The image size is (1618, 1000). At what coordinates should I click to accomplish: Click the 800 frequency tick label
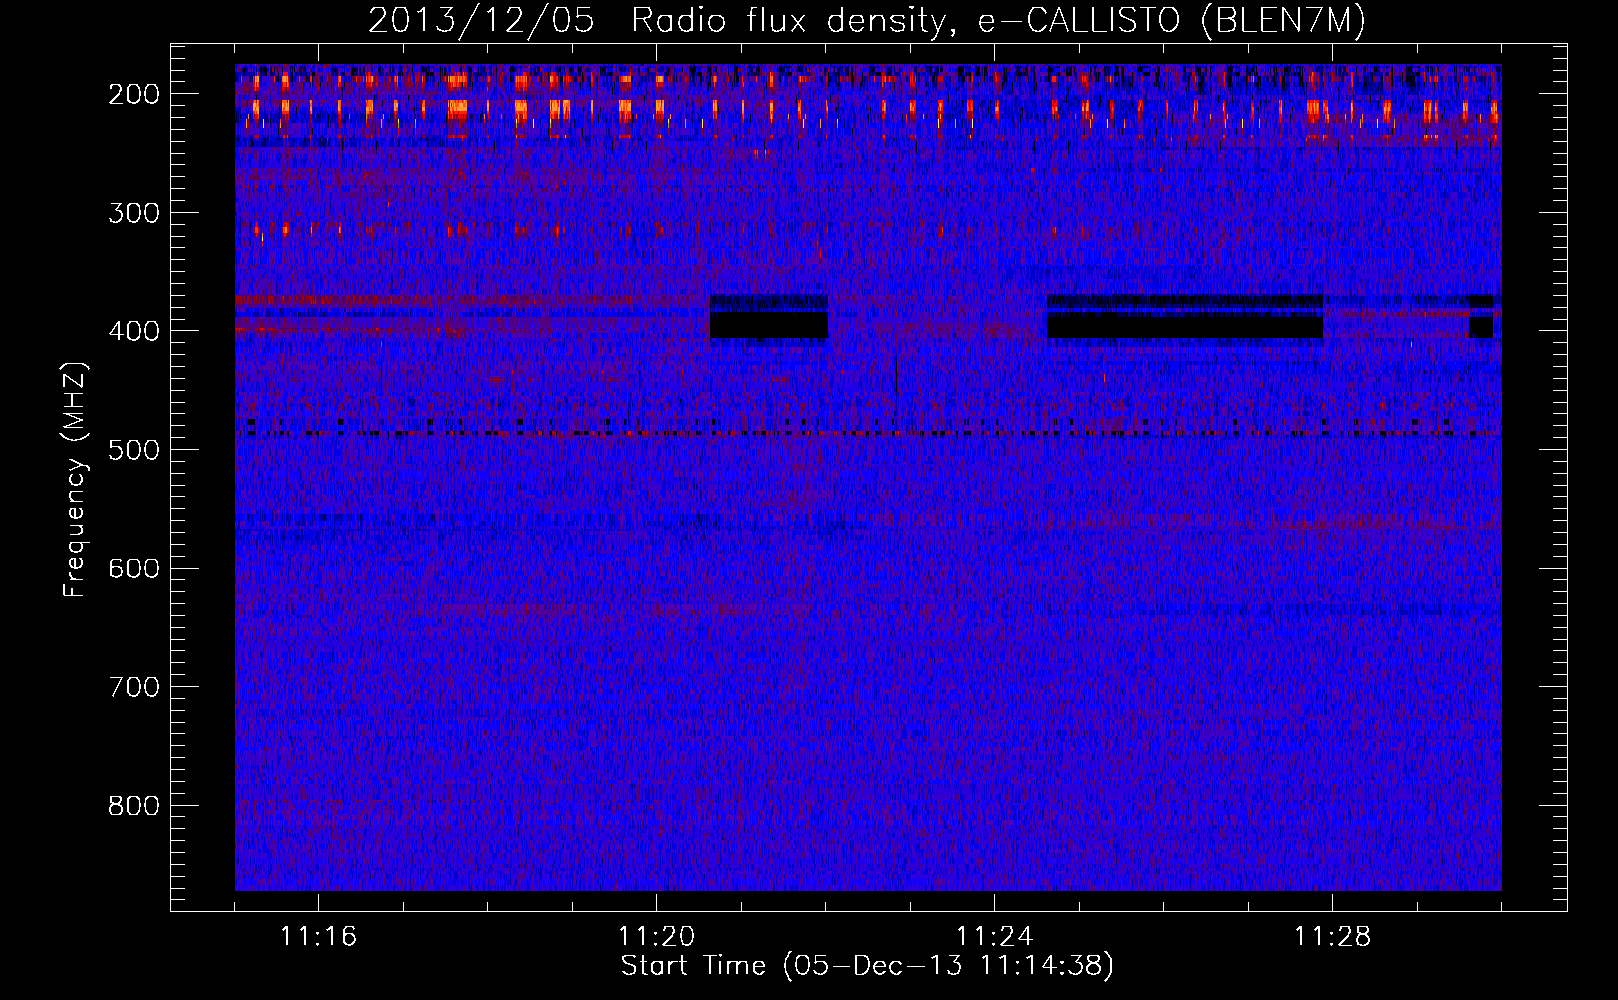point(134,805)
